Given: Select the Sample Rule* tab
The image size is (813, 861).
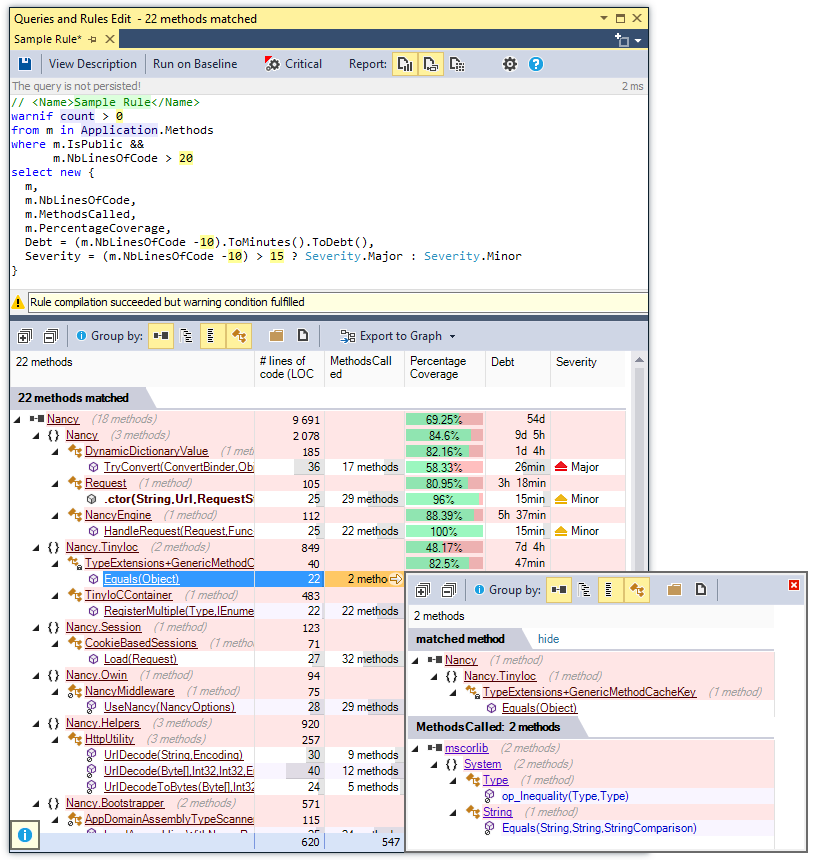Looking at the screenshot, I should (x=47, y=39).
